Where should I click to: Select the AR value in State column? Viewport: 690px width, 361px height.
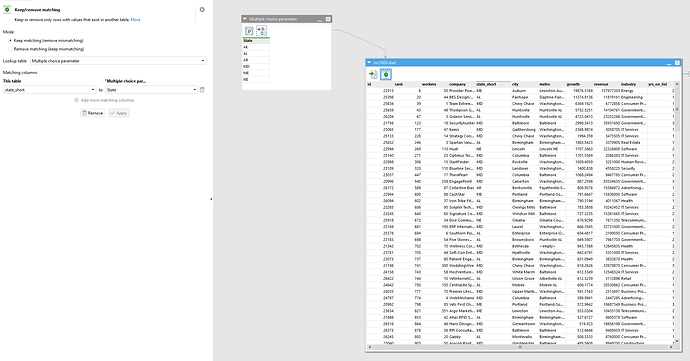point(256,60)
